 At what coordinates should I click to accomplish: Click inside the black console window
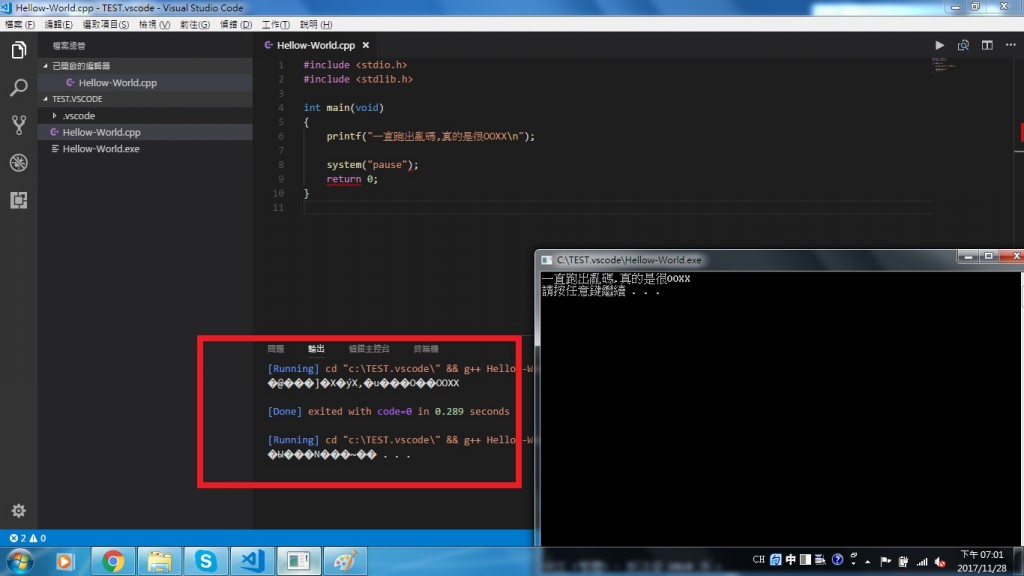tap(780, 408)
